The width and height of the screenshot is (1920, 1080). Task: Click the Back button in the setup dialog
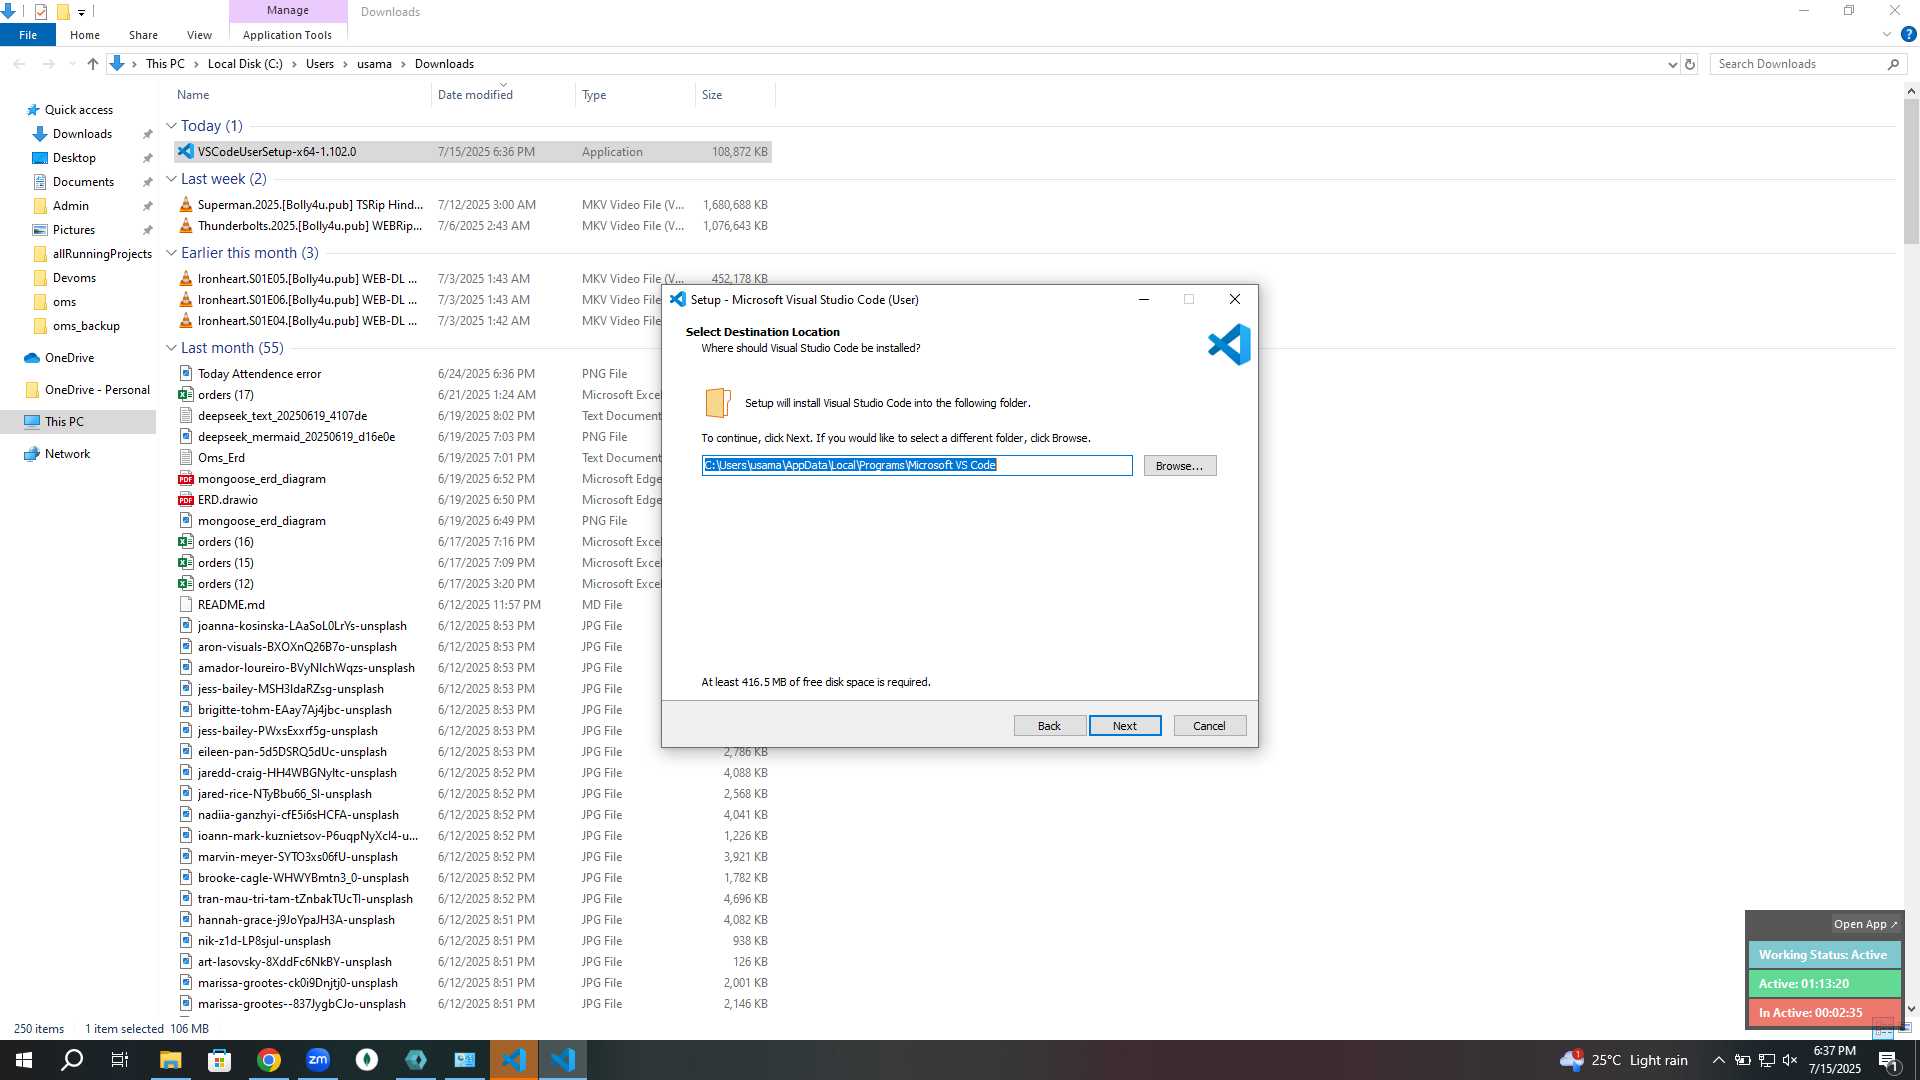click(x=1049, y=726)
